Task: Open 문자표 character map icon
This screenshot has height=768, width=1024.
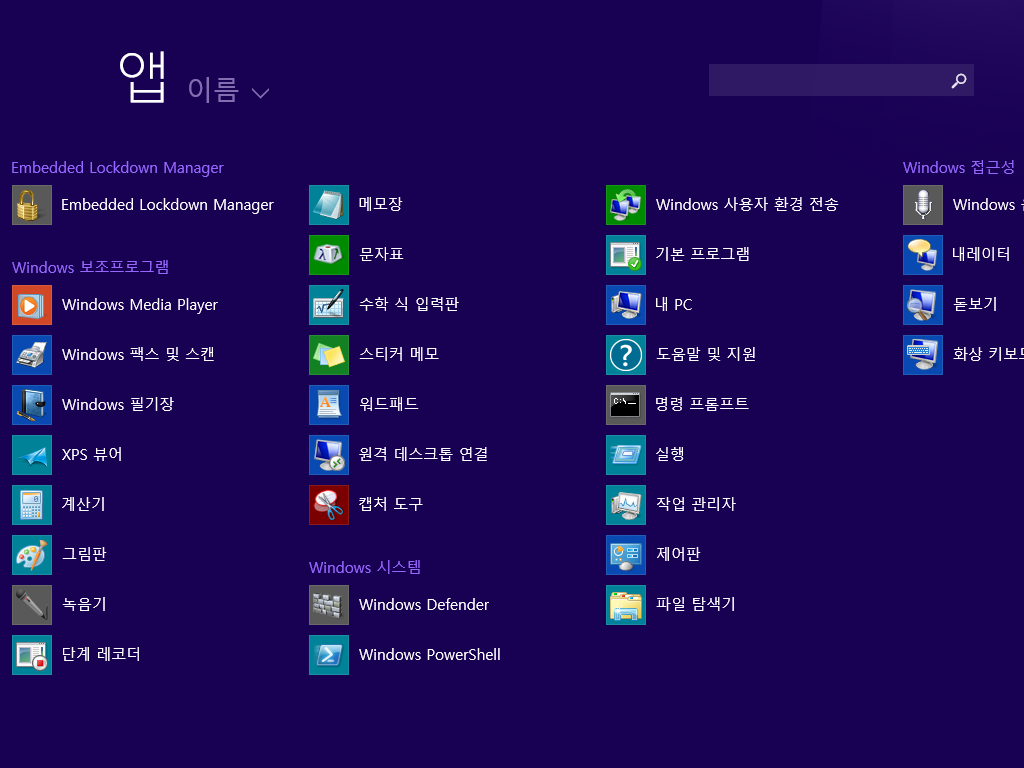Action: click(329, 255)
